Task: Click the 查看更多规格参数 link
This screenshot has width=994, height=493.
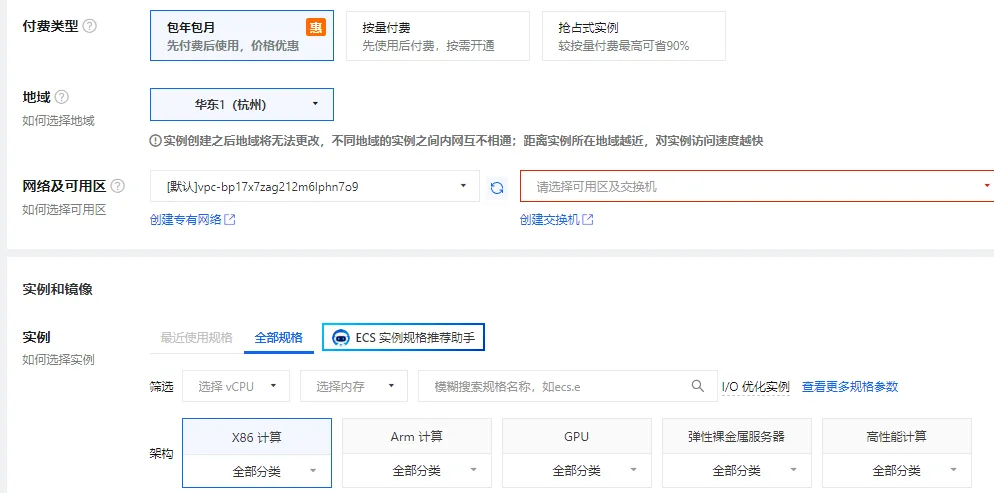Action: click(x=850, y=387)
